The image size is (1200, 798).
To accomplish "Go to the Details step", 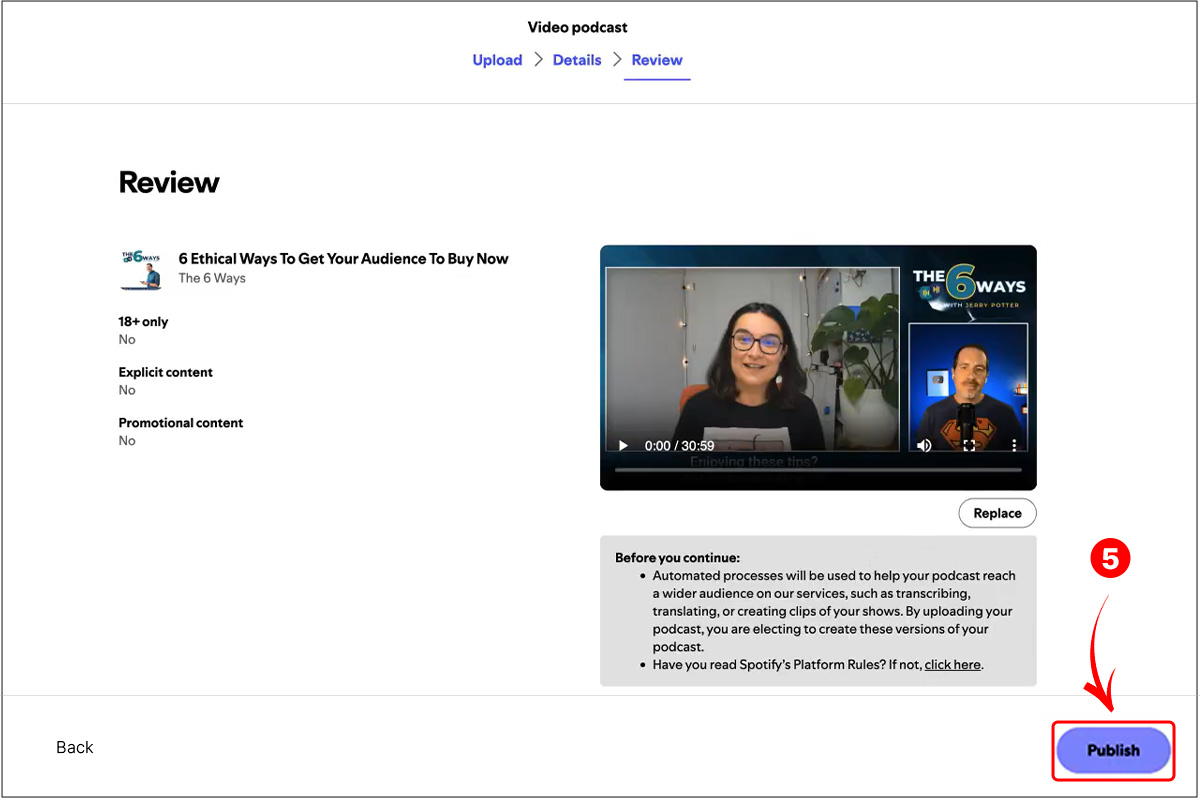I will pos(577,60).
